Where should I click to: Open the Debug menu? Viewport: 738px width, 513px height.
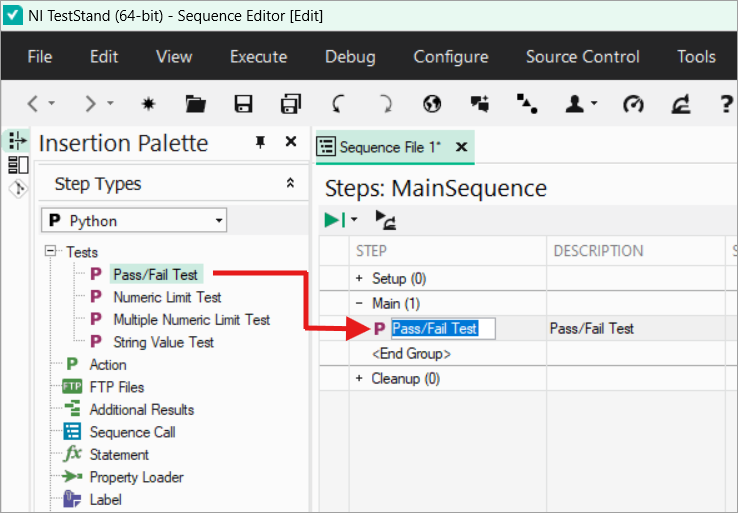(x=350, y=57)
